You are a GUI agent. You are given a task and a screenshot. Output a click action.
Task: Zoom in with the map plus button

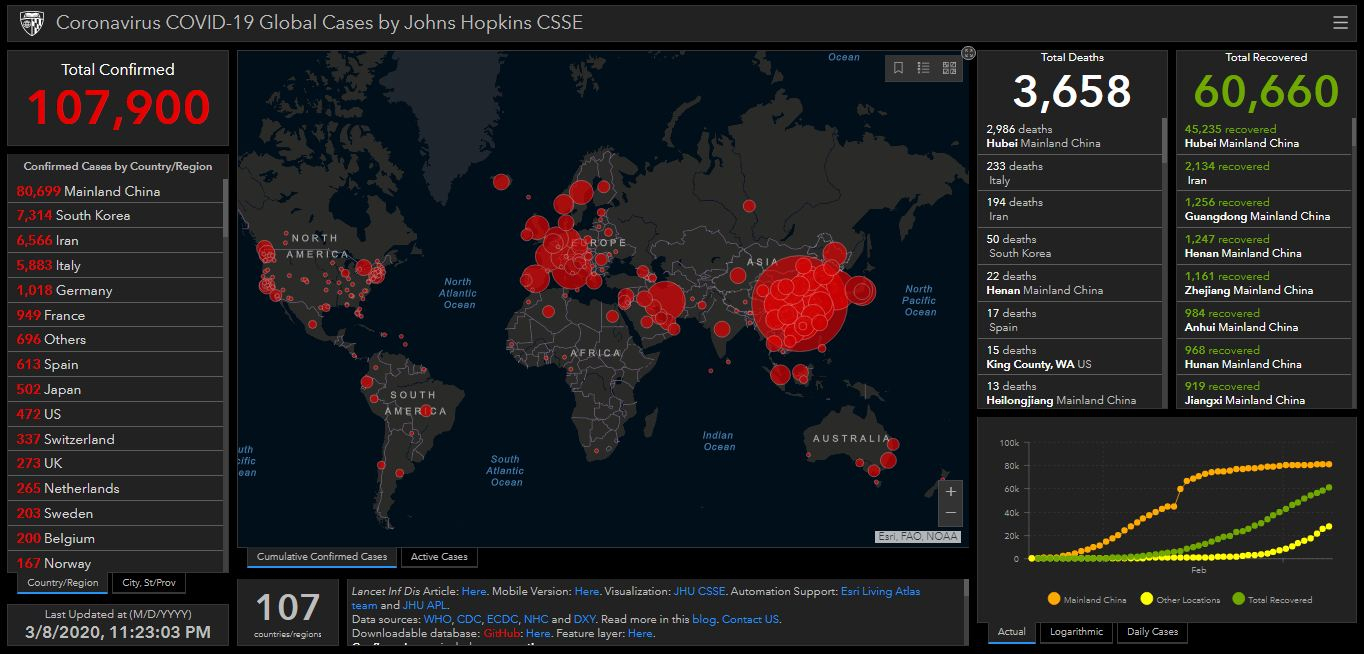pos(950,491)
